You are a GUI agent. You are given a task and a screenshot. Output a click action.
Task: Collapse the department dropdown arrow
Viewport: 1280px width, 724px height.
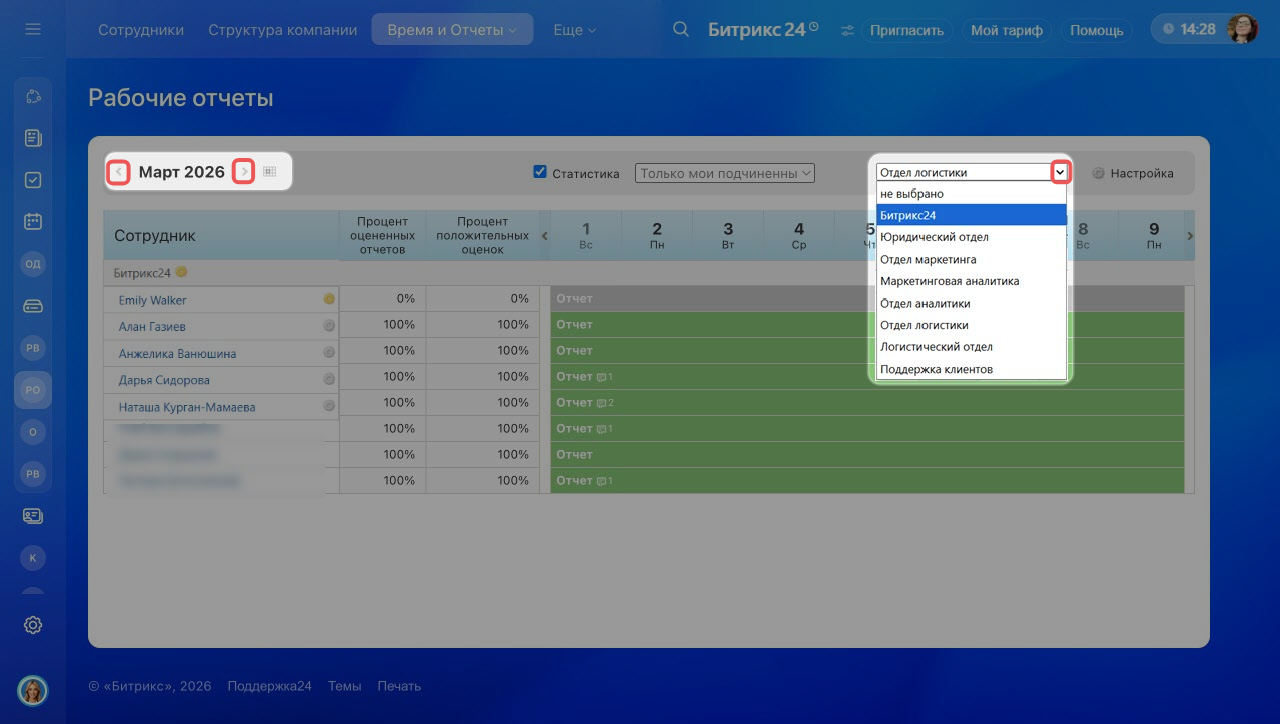(x=1060, y=173)
